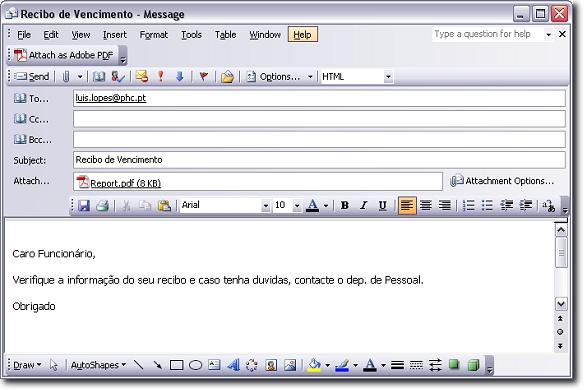Click the Create Rule envelope icon
The height and width of the screenshot is (390, 584).
227,77
